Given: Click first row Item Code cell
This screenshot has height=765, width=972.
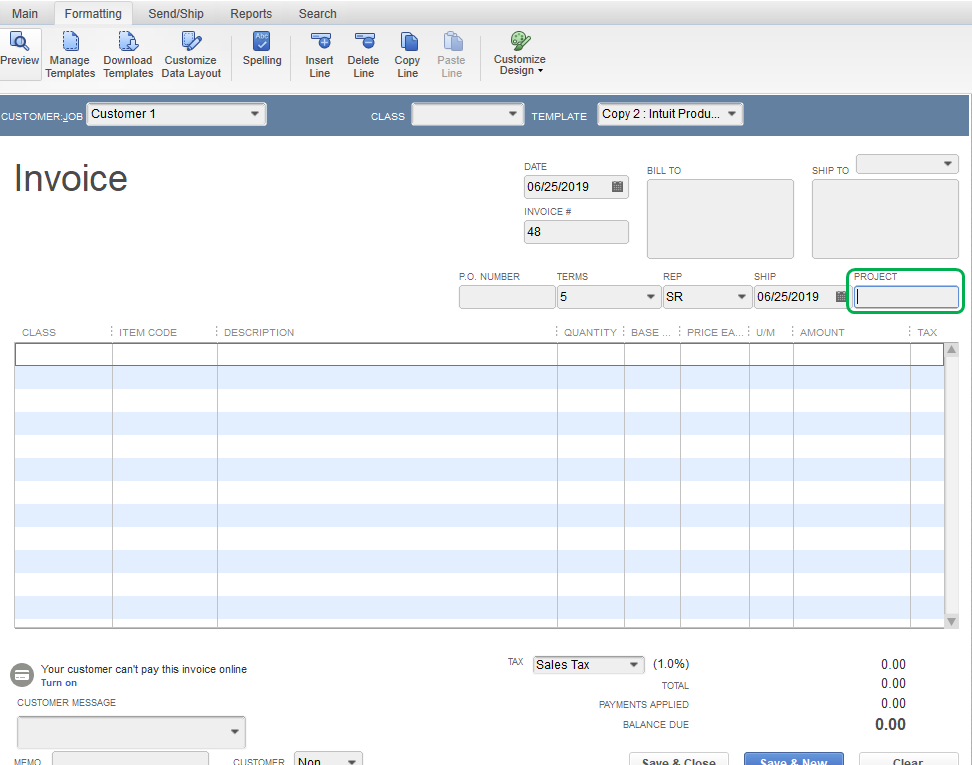Looking at the screenshot, I should [165, 355].
